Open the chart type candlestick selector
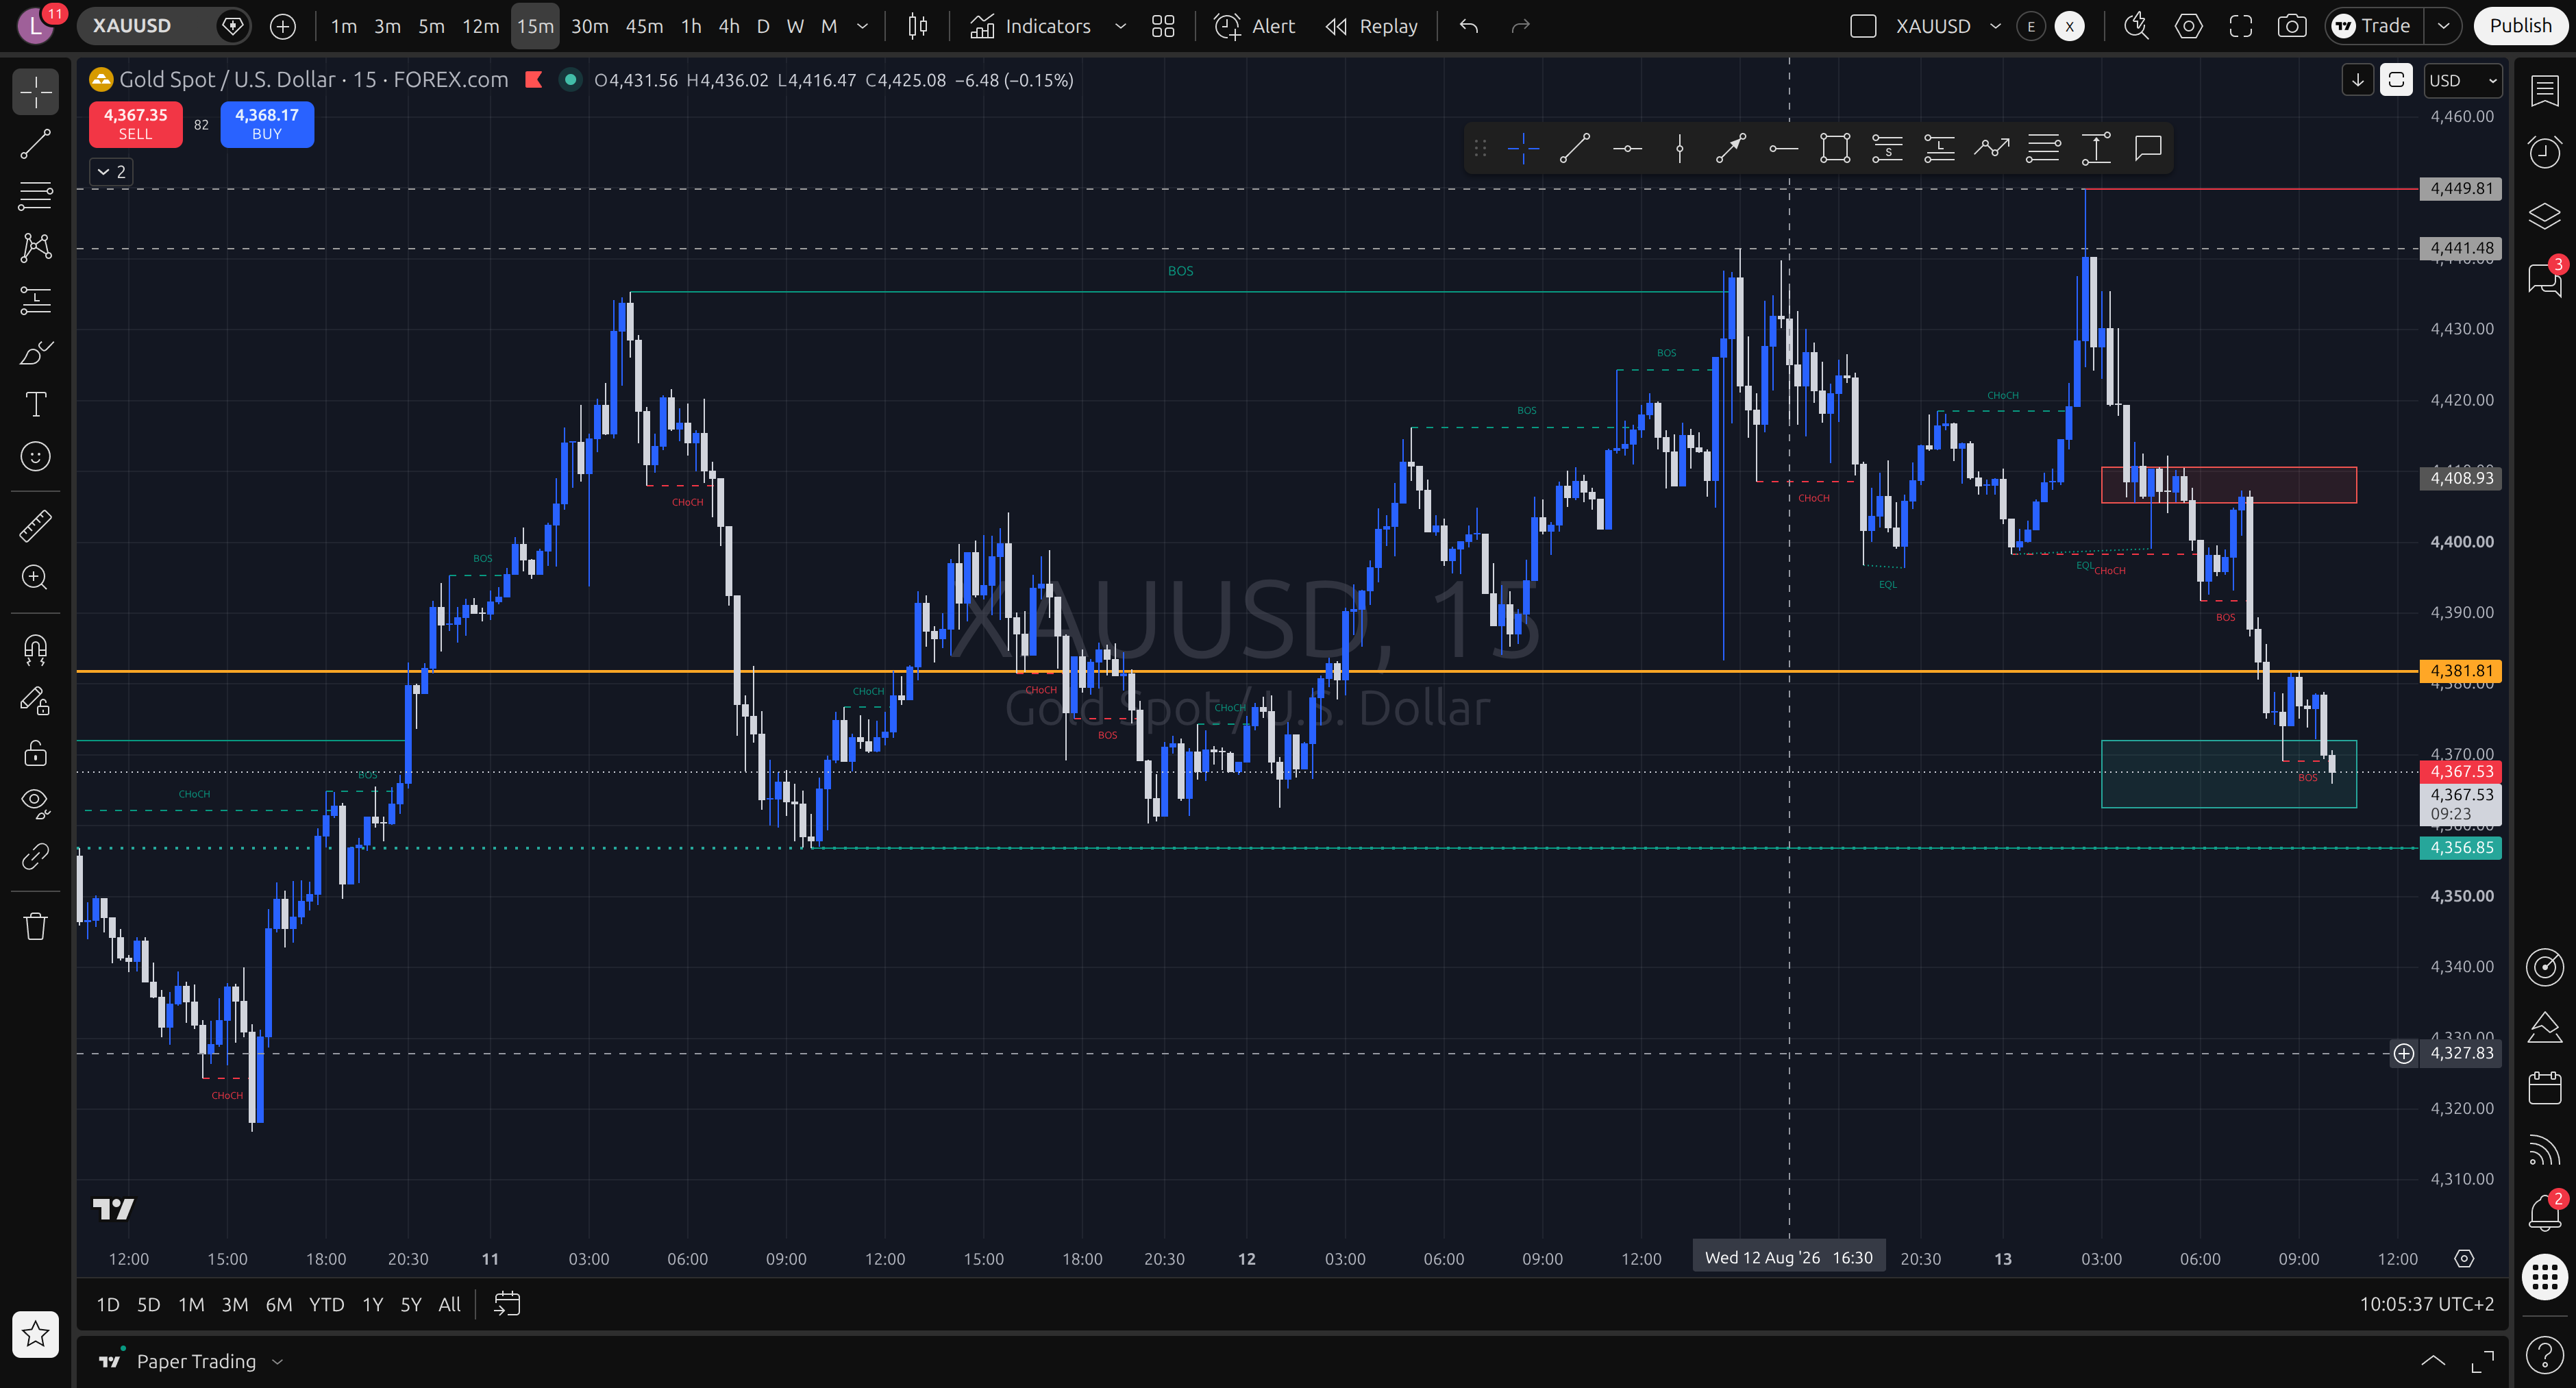The width and height of the screenshot is (2576, 1388). click(917, 26)
